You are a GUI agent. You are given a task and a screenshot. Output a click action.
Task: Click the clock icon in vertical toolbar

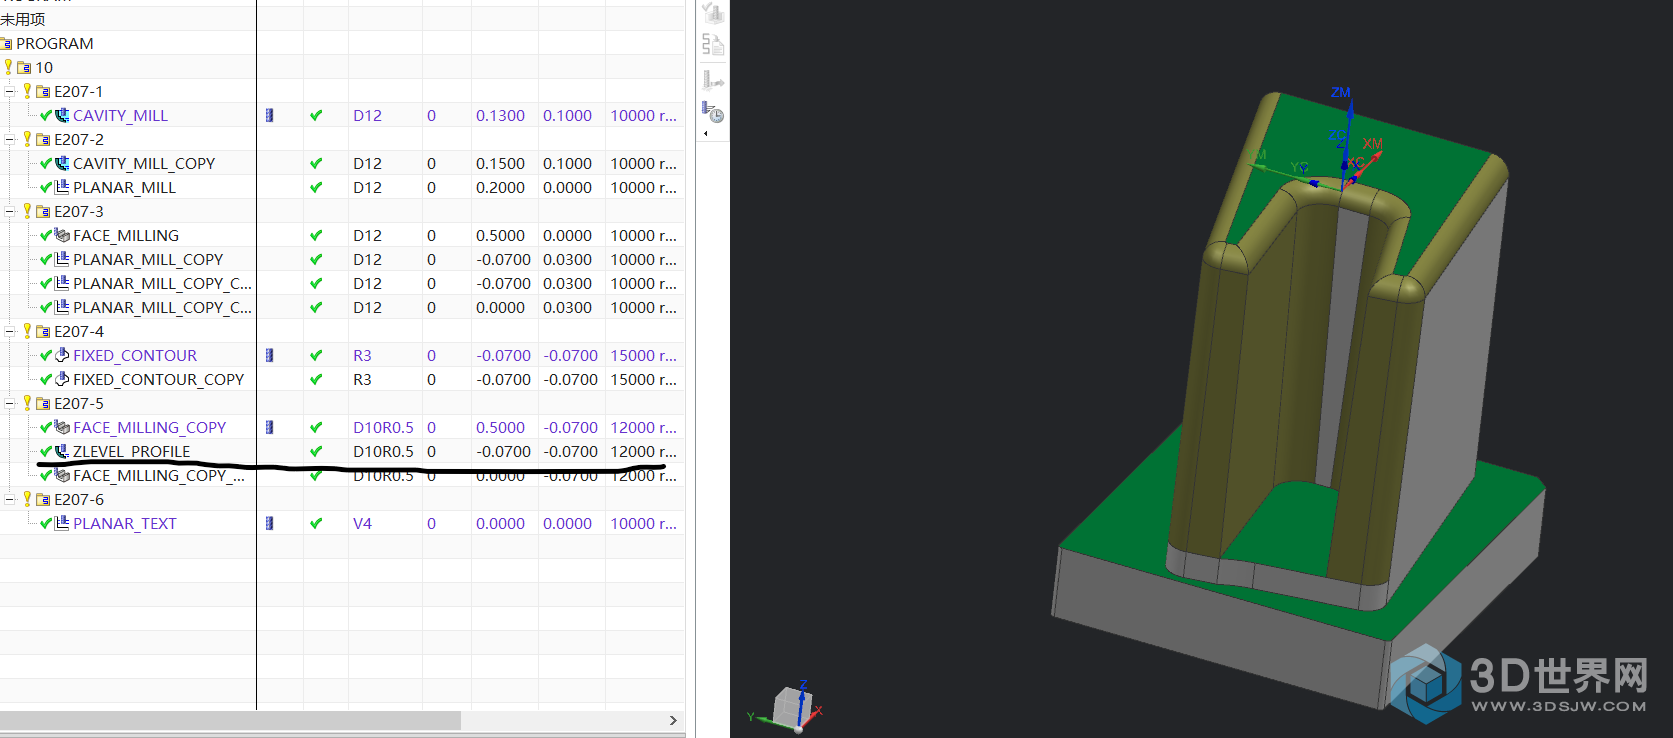click(x=712, y=111)
